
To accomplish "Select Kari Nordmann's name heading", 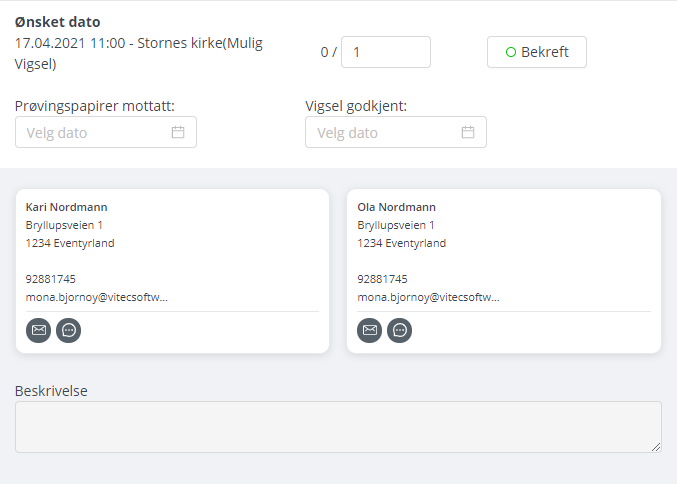I will 66,207.
